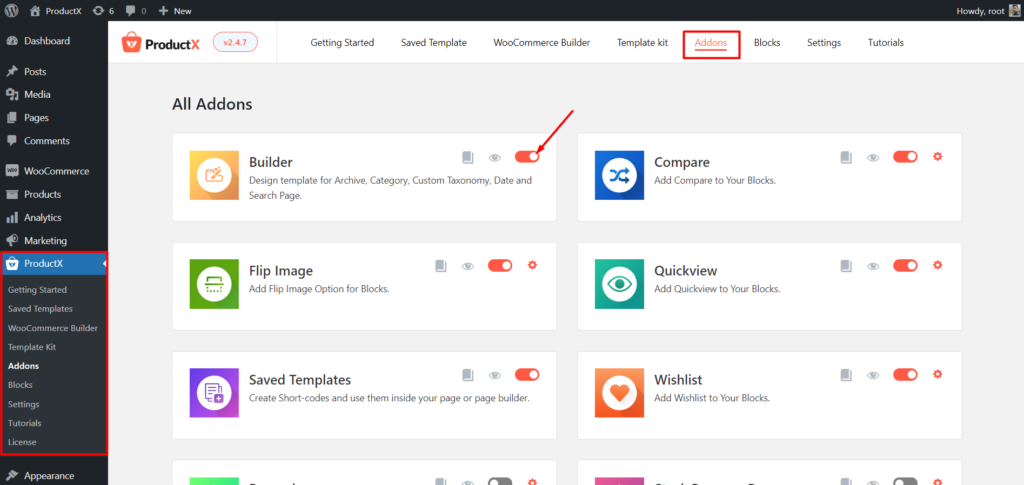Open Quickview settings gear
Image resolution: width=1024 pixels, height=485 pixels.
coord(938,265)
